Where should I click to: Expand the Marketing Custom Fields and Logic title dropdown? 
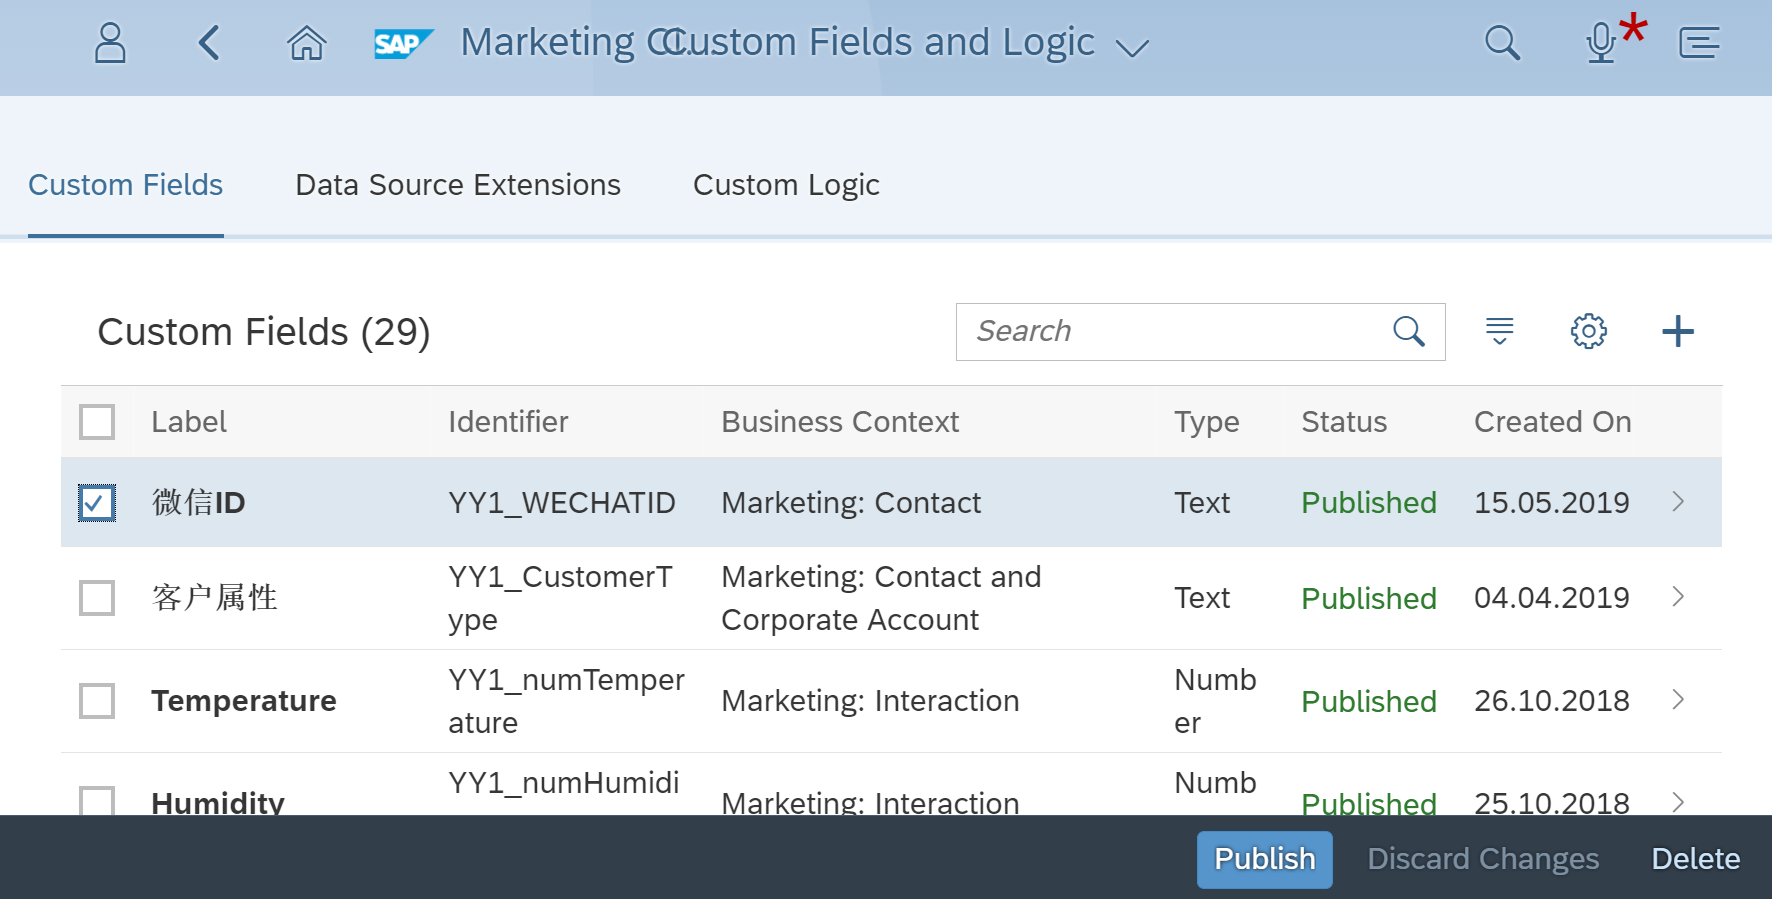point(1131,47)
